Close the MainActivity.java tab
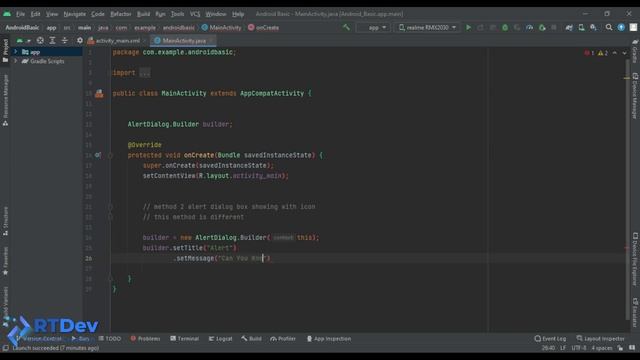This screenshot has height=360, width=640. [x=211, y=41]
